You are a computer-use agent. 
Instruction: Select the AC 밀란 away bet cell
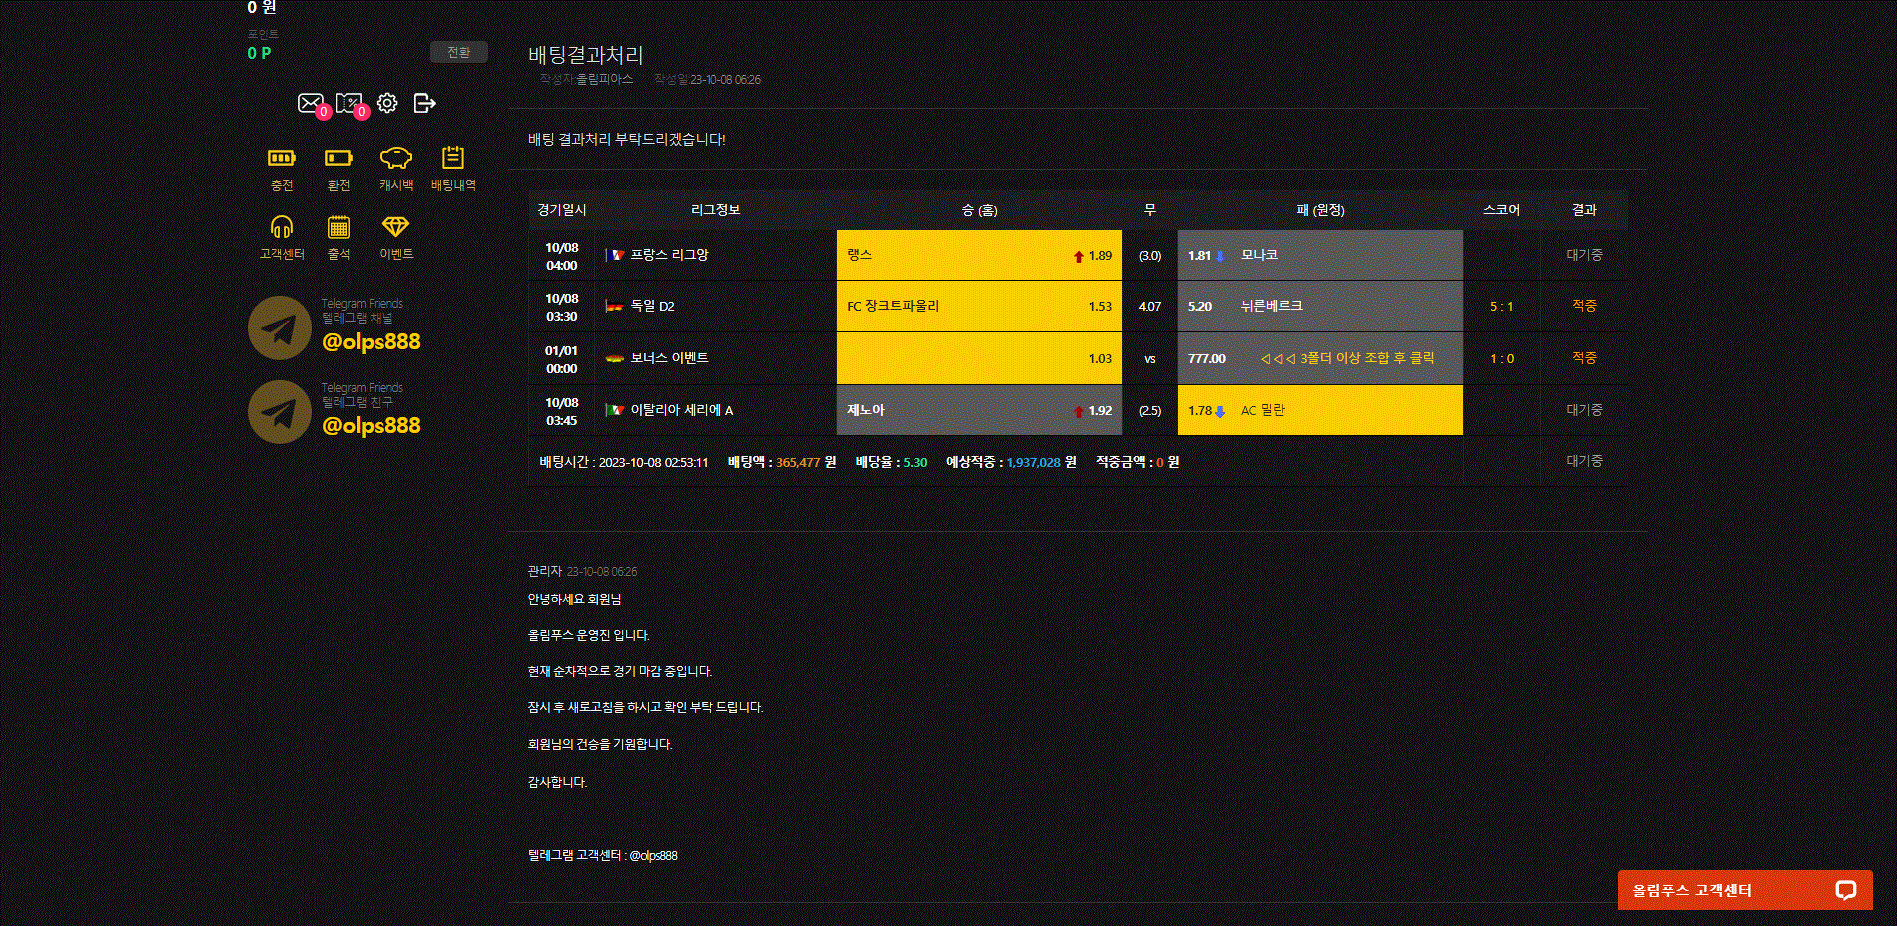1319,410
